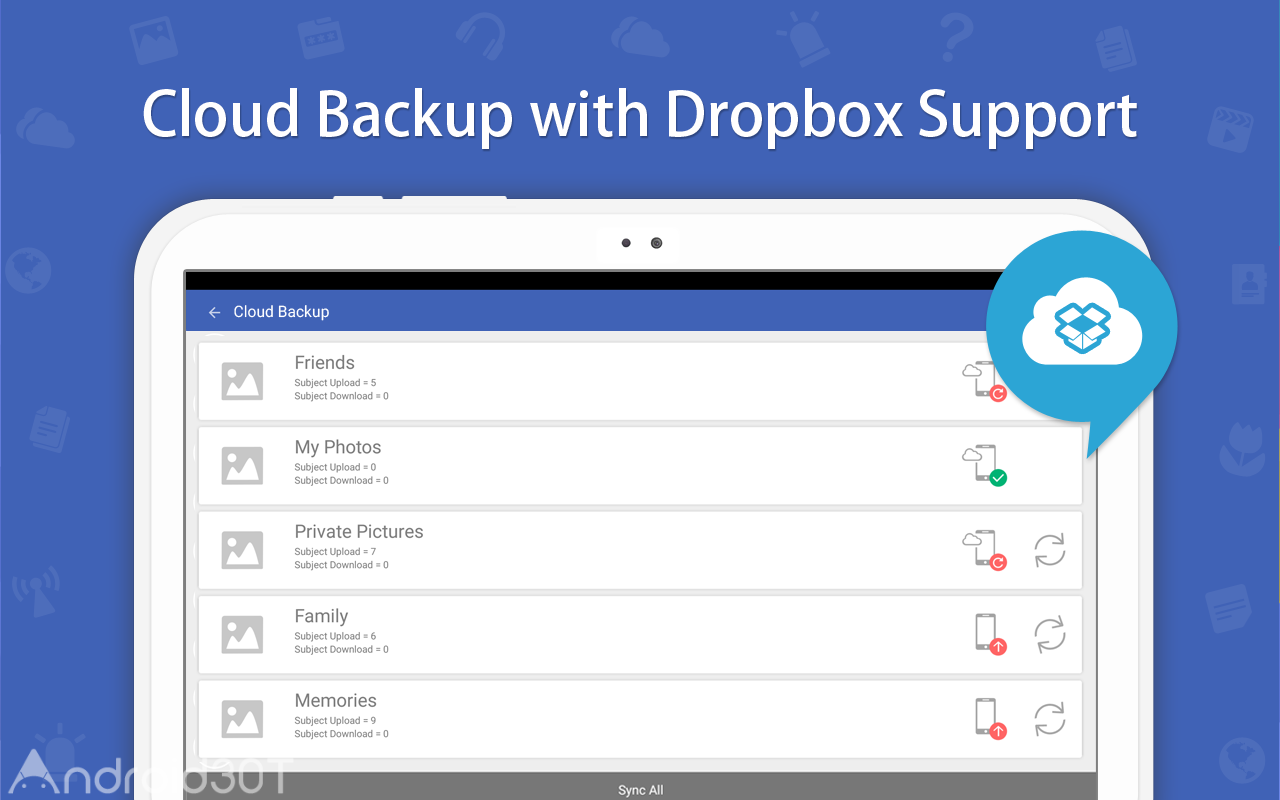Viewport: 1280px width, 800px height.
Task: Open the Memories album thumbnail
Action: point(242,719)
